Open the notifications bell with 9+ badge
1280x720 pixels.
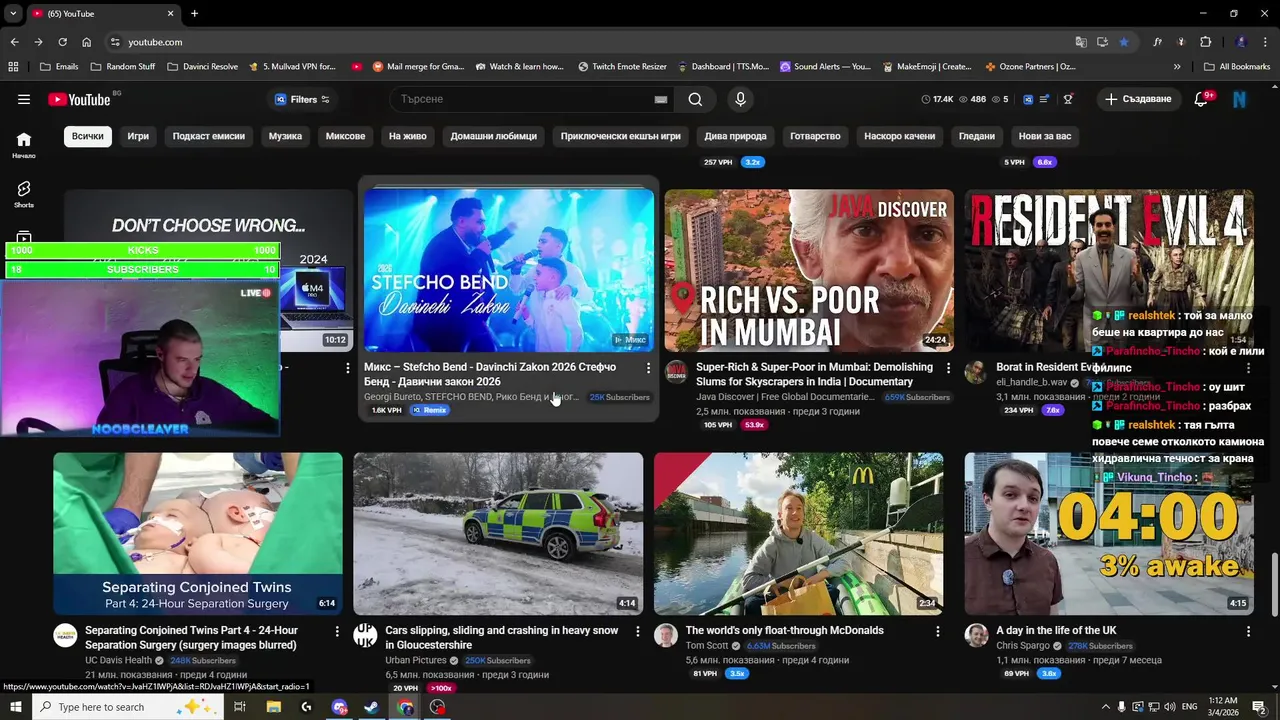[x=1202, y=99]
